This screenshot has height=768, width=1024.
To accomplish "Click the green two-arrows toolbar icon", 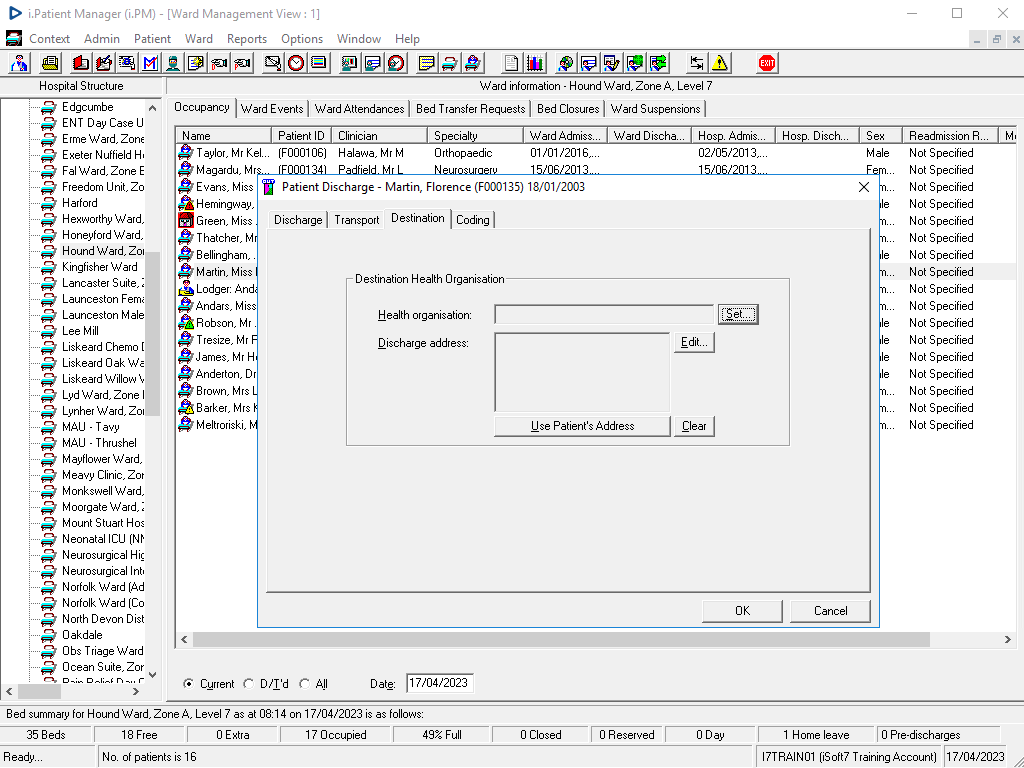I will pos(658,63).
